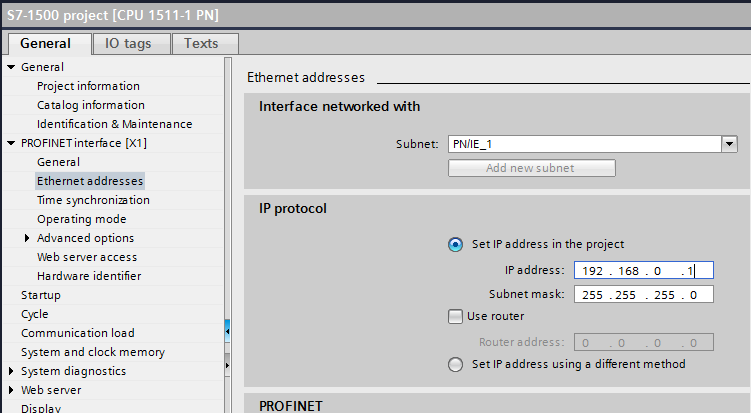The image size is (751, 413).
Task: Collapse the PROFINET interface [X1] node
Action: point(11,143)
